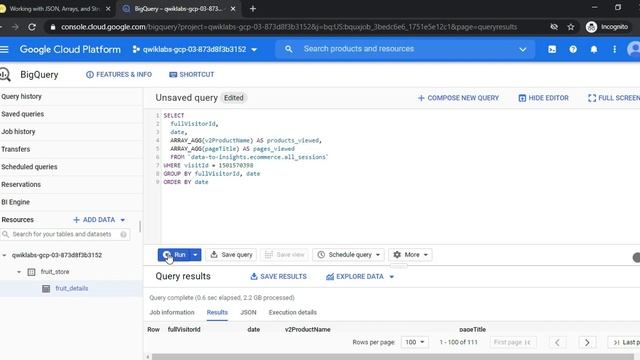Click the site lock icon in address bar

pos(53,27)
